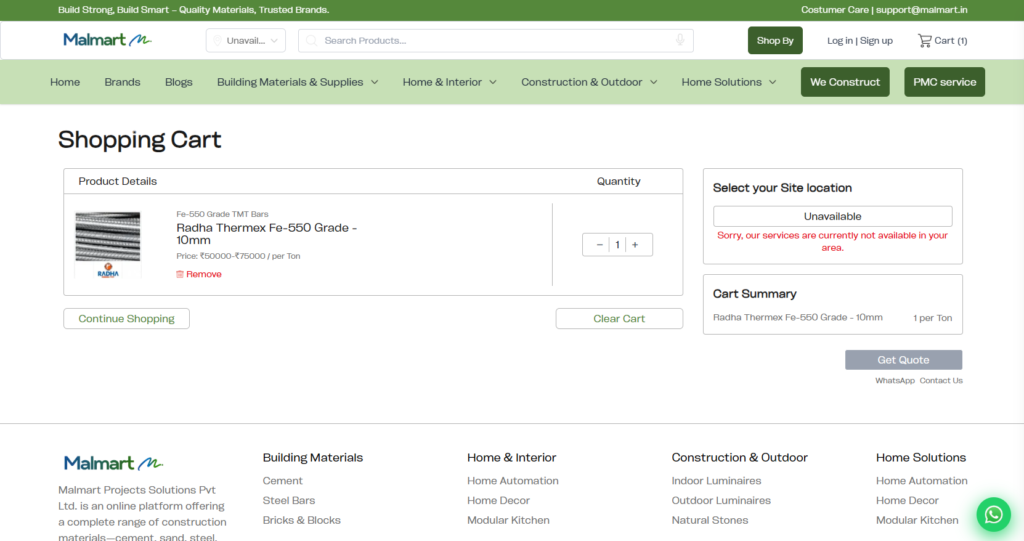
Task: Open Natural Stones footer link
Action: coord(710,521)
